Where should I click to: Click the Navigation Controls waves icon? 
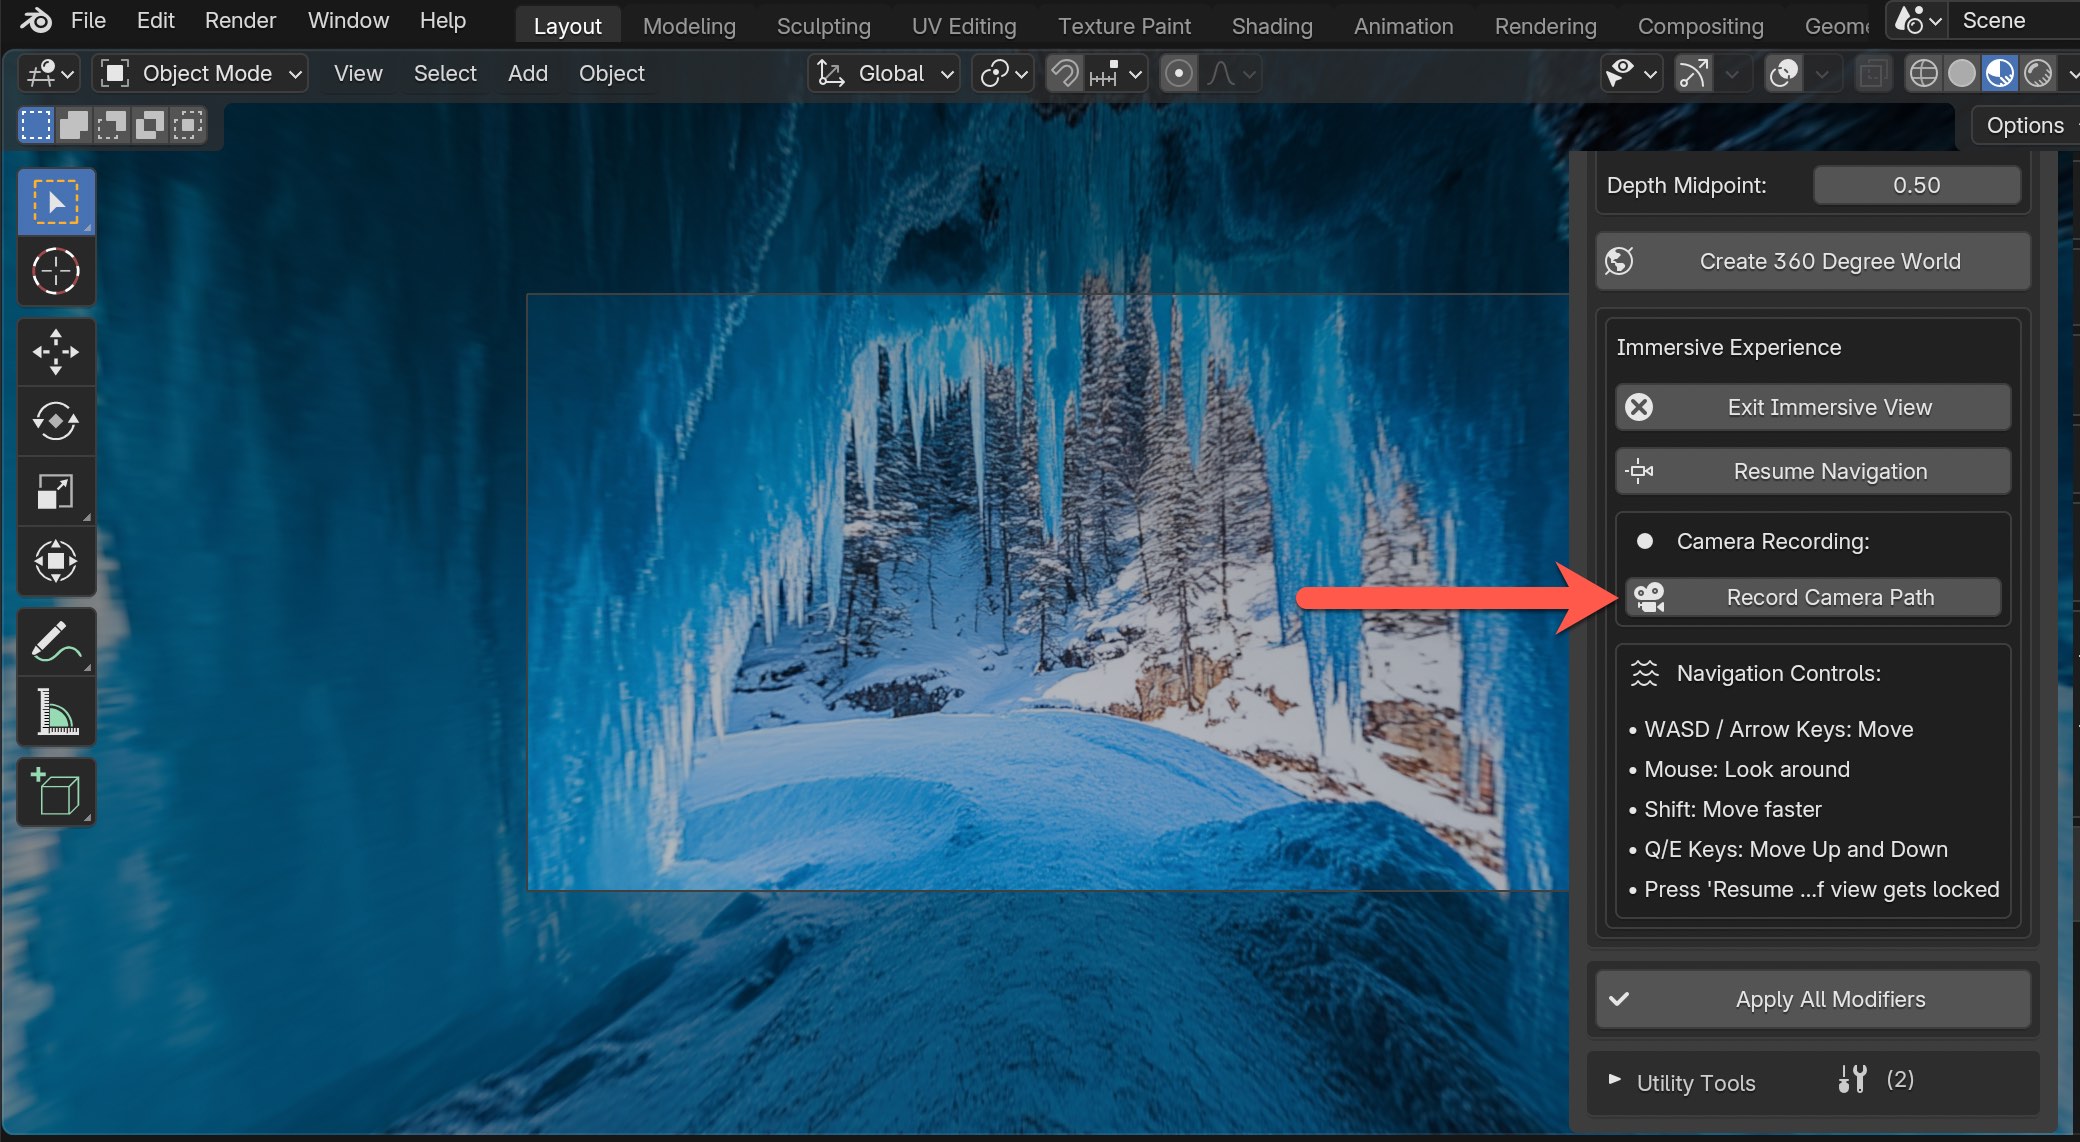[x=1645, y=673]
